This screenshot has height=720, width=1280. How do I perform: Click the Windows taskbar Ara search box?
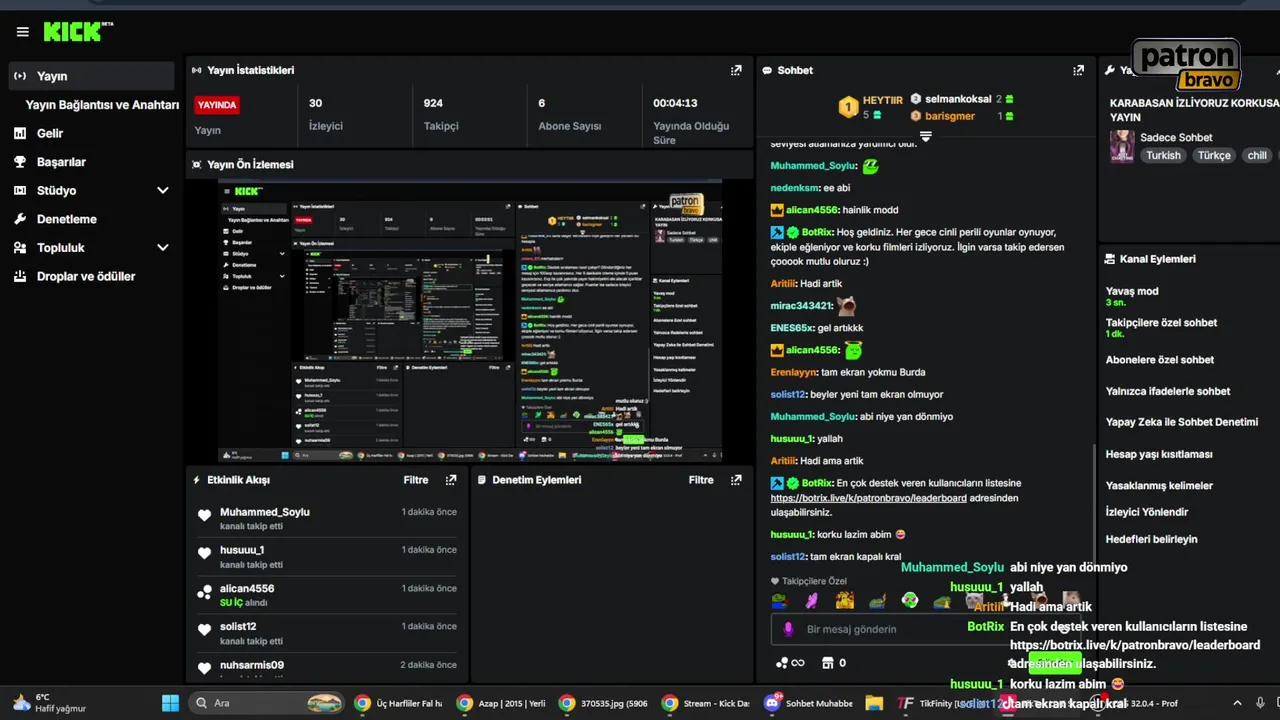[x=268, y=703]
